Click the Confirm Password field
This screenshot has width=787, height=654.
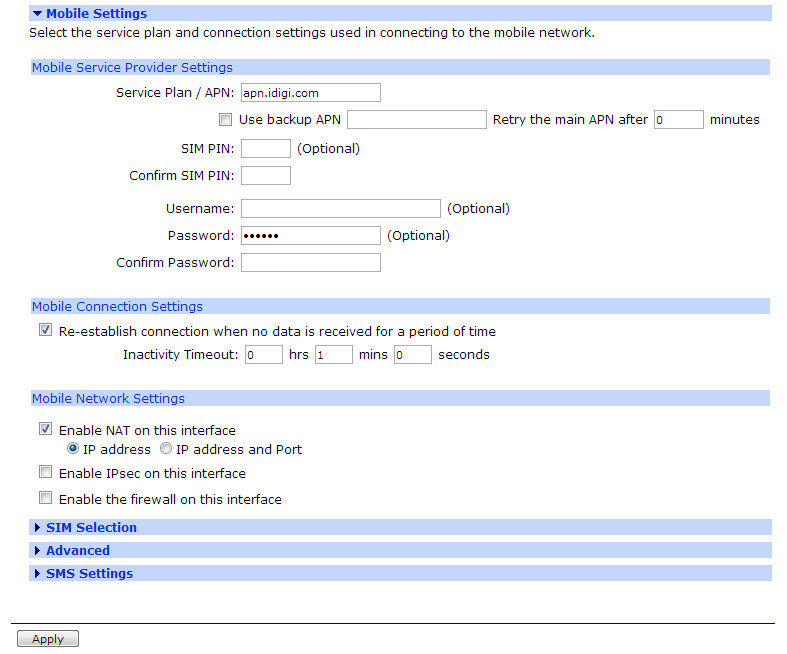click(310, 263)
